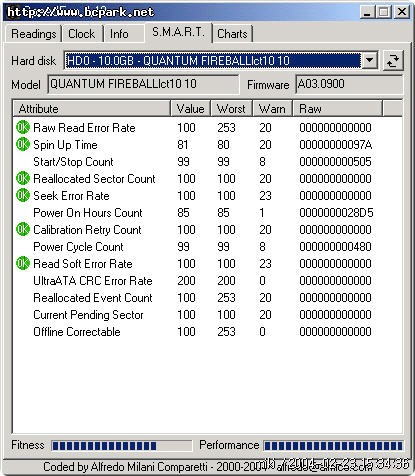
Task: Open the Charts tab
Action: 232,34
